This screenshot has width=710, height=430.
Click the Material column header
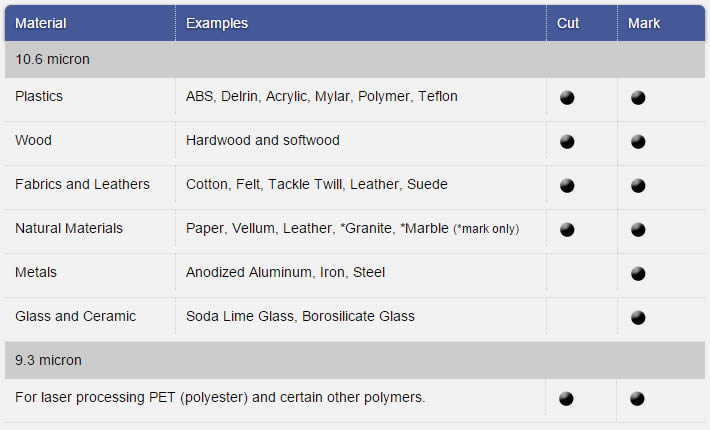click(41, 23)
